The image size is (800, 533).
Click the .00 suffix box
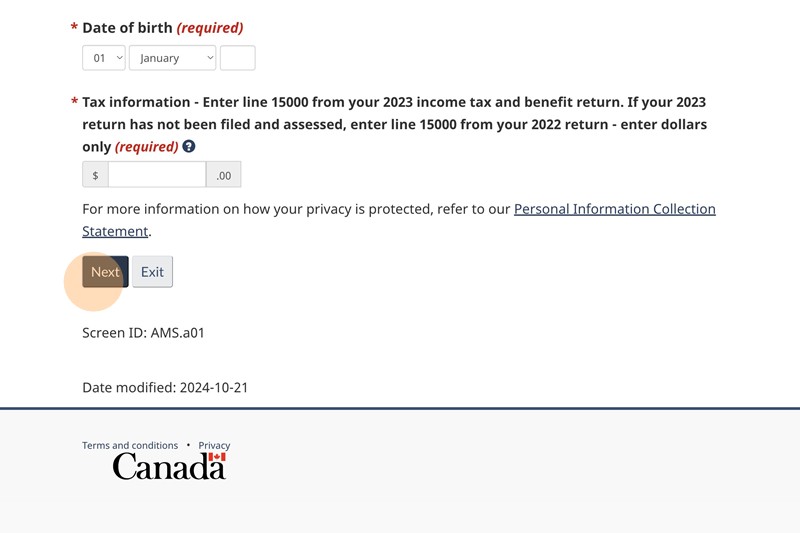(x=223, y=175)
